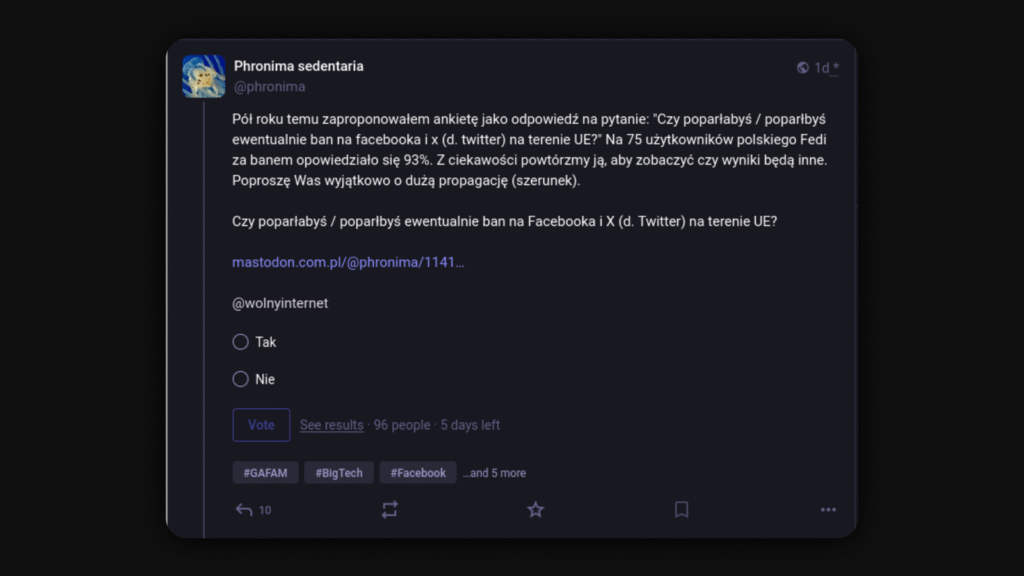
Task: Click the 'See results' link
Action: [331, 425]
